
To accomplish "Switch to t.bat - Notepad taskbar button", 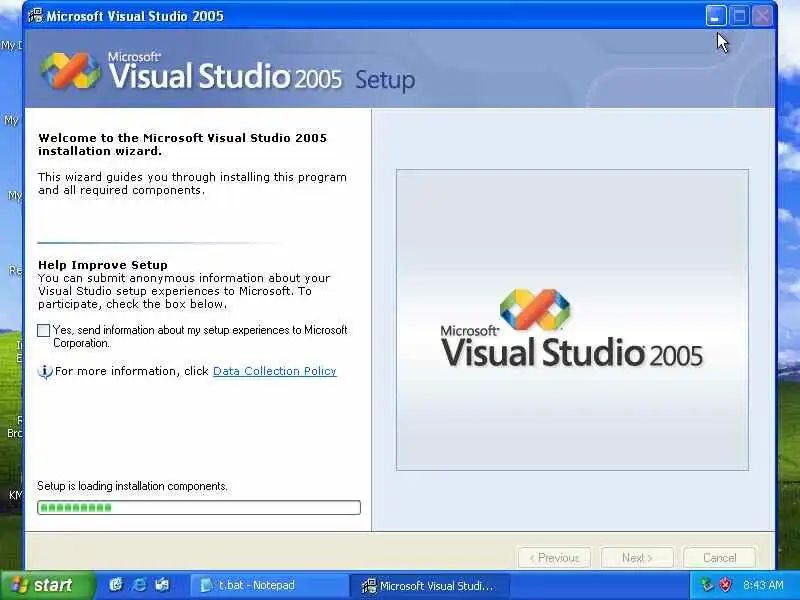I will coord(269,585).
